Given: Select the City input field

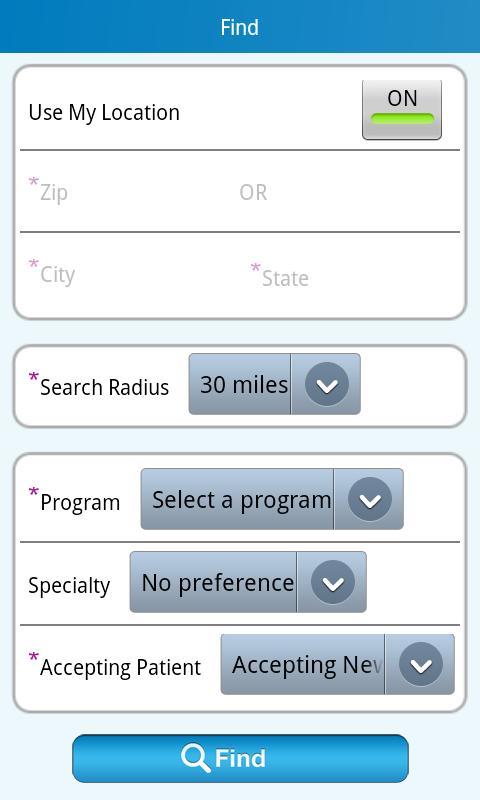Looking at the screenshot, I should click(130, 274).
